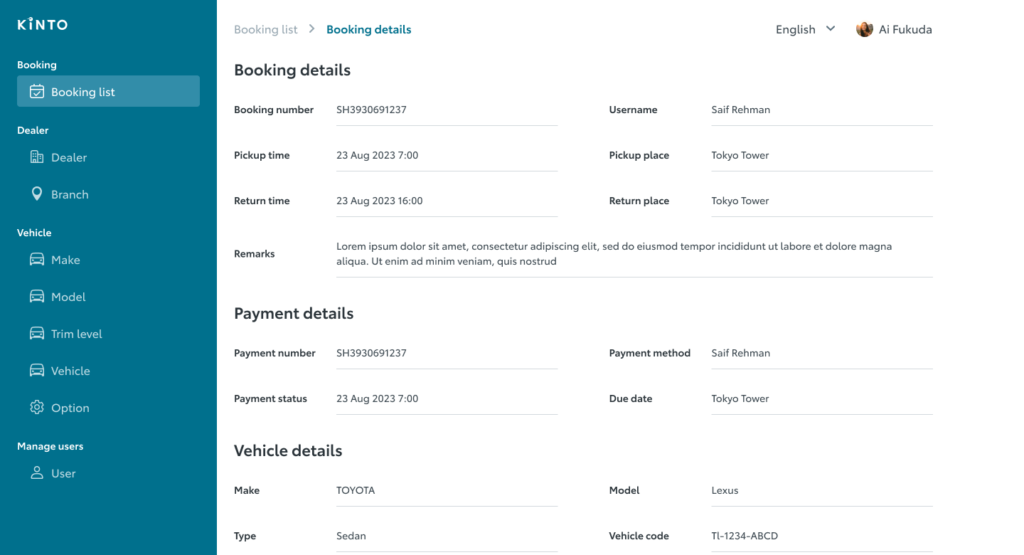Click the Trim level car icon
The width and height of the screenshot is (1024, 555).
[37, 334]
